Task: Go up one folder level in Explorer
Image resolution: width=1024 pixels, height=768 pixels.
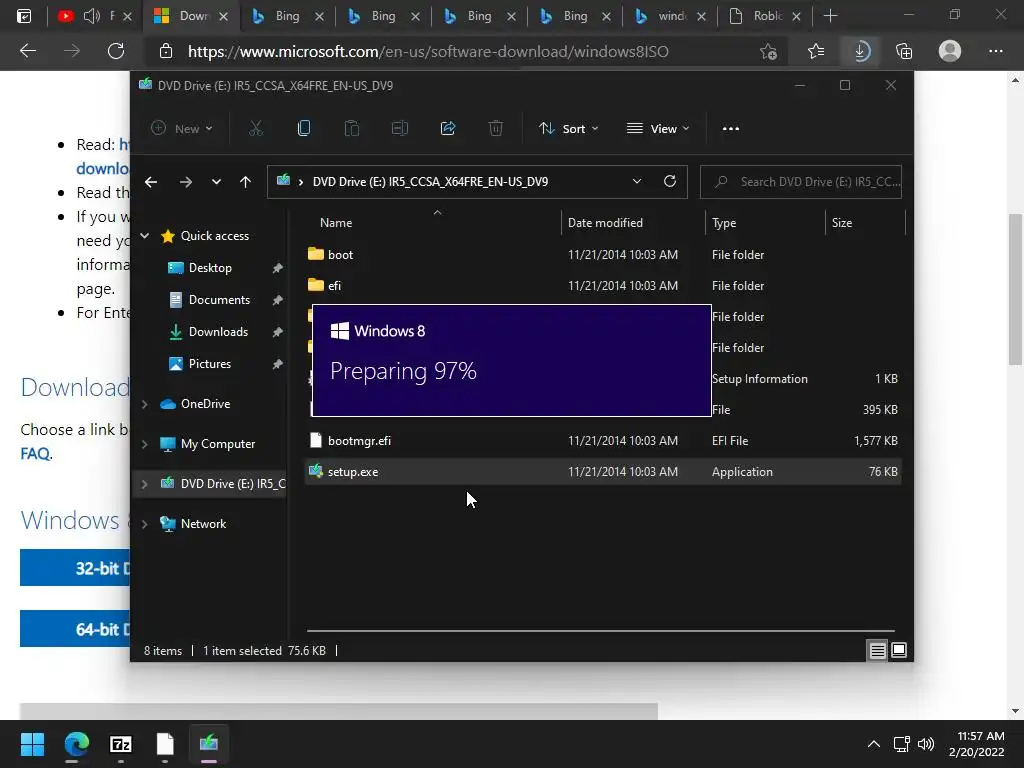Action: [246, 182]
